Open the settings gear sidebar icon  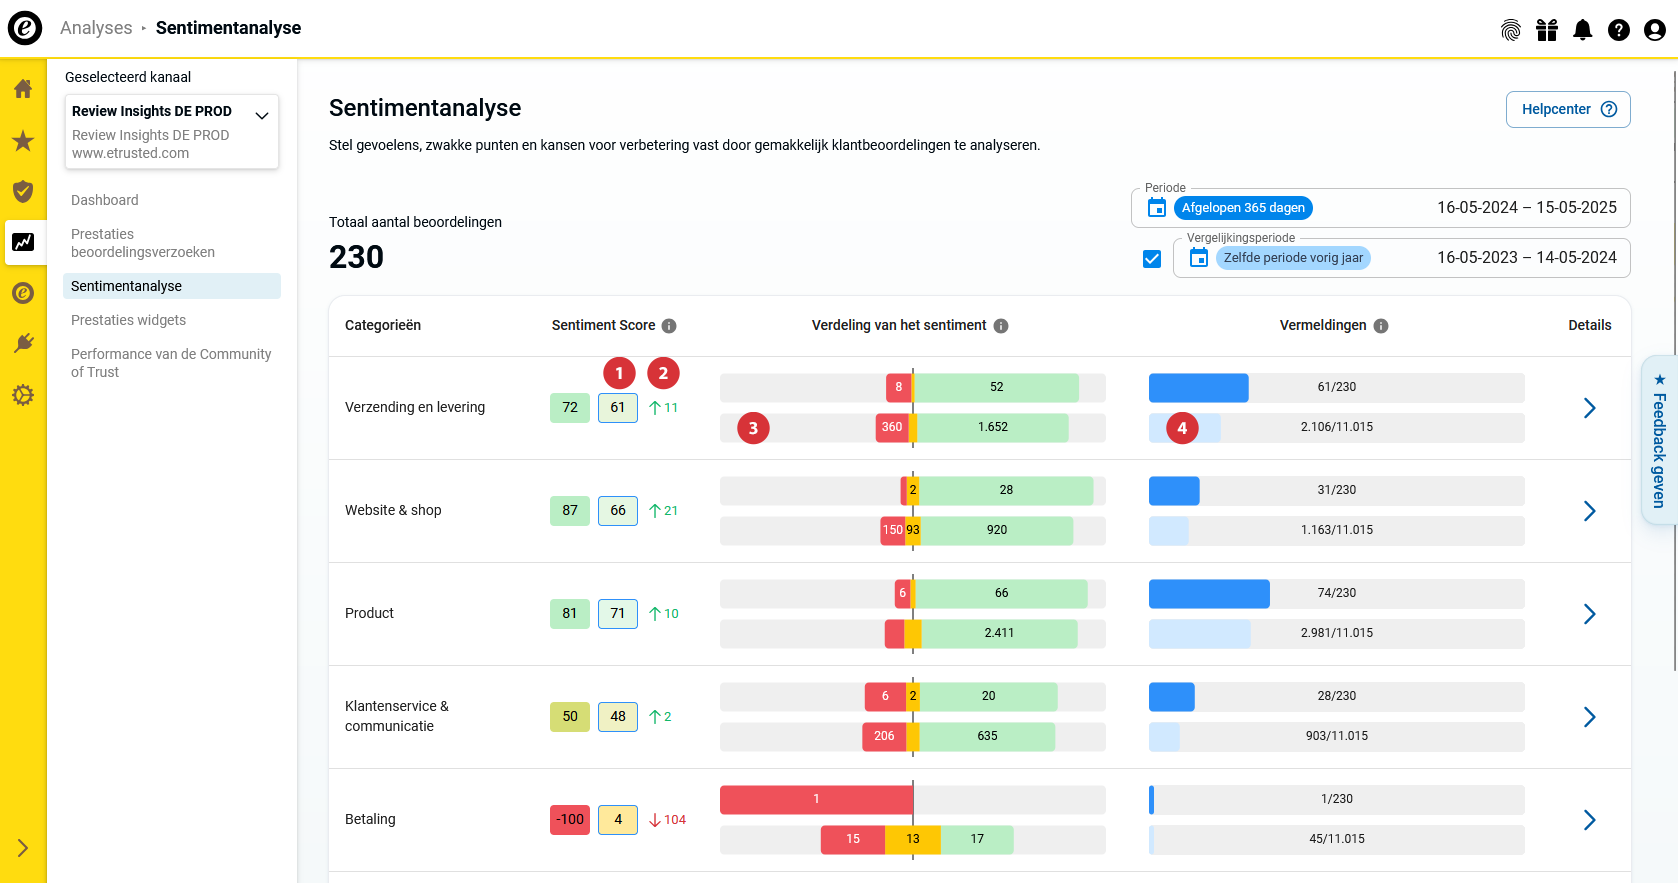pyautogui.click(x=23, y=395)
